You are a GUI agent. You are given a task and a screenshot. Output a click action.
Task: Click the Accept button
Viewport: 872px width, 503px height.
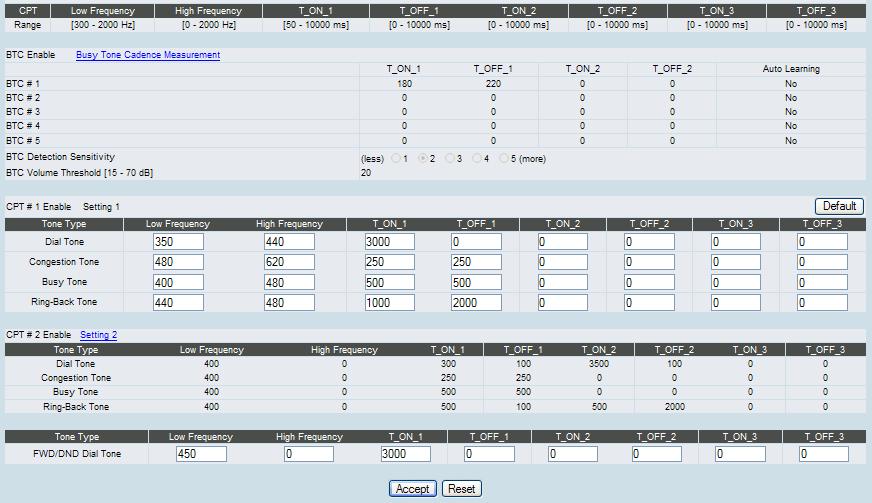pyautogui.click(x=412, y=489)
